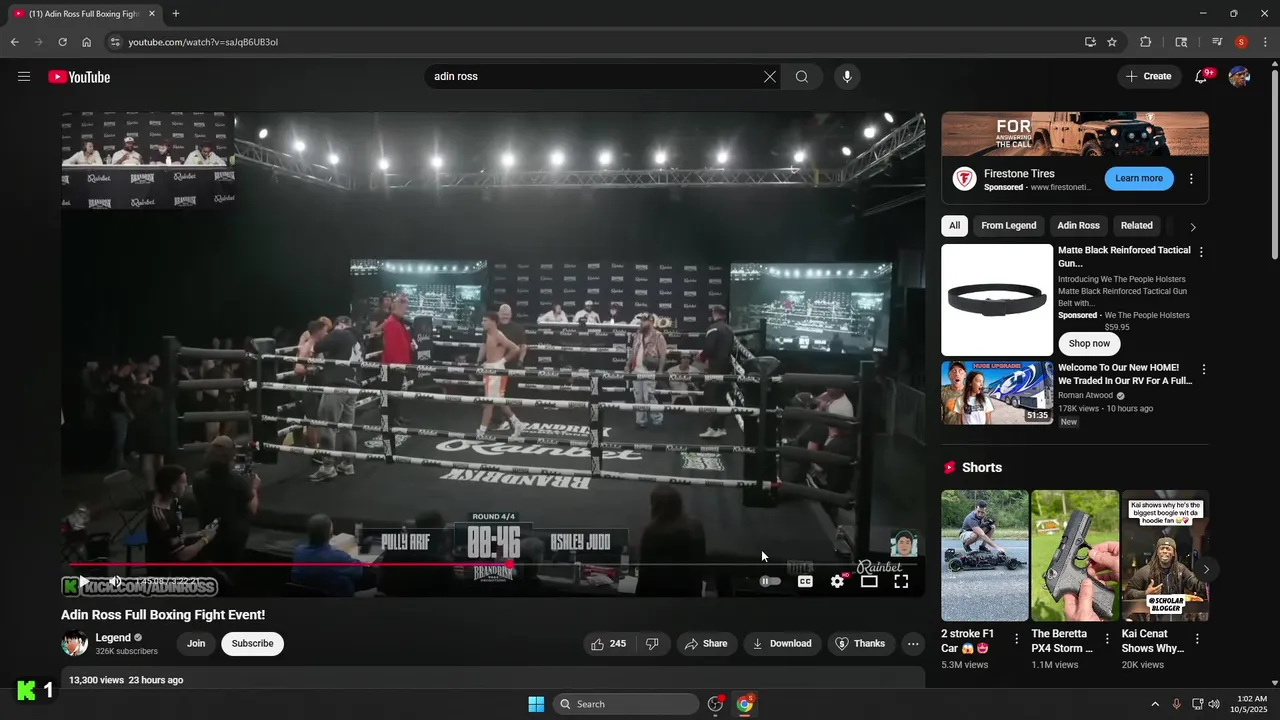Image resolution: width=1280 pixels, height=720 pixels.
Task: Open tactical belt ad thumbnail
Action: (997, 300)
